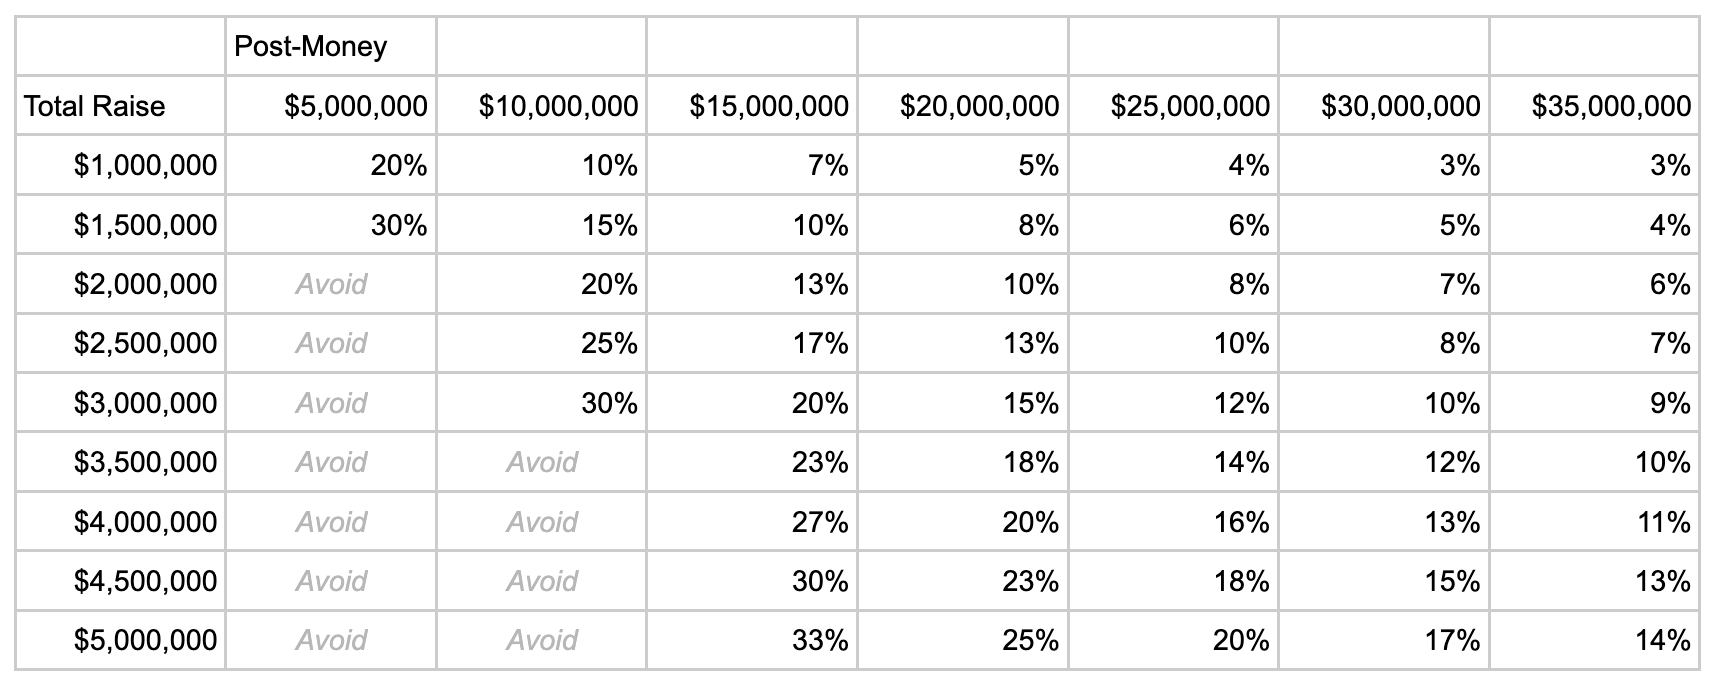Image resolution: width=1716 pixels, height=688 pixels.
Task: Click the $5,000,000 total raise row label
Action: point(121,640)
